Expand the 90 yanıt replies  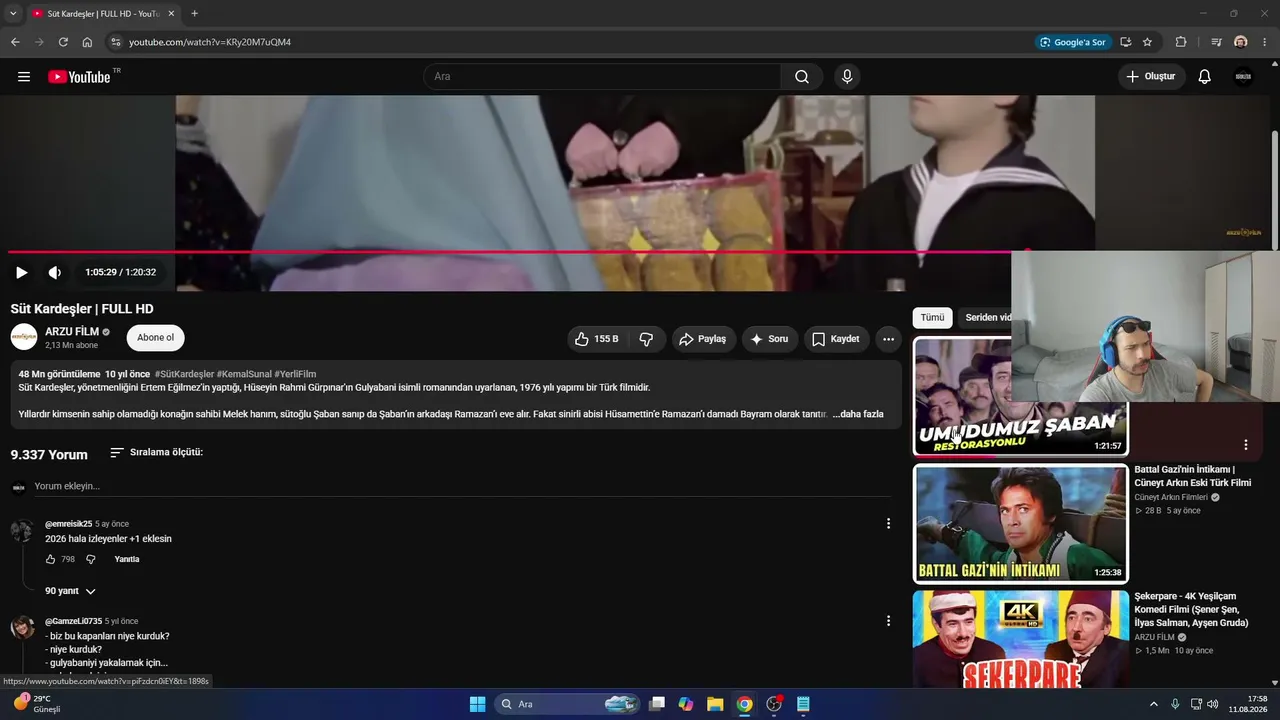pyautogui.click(x=70, y=591)
